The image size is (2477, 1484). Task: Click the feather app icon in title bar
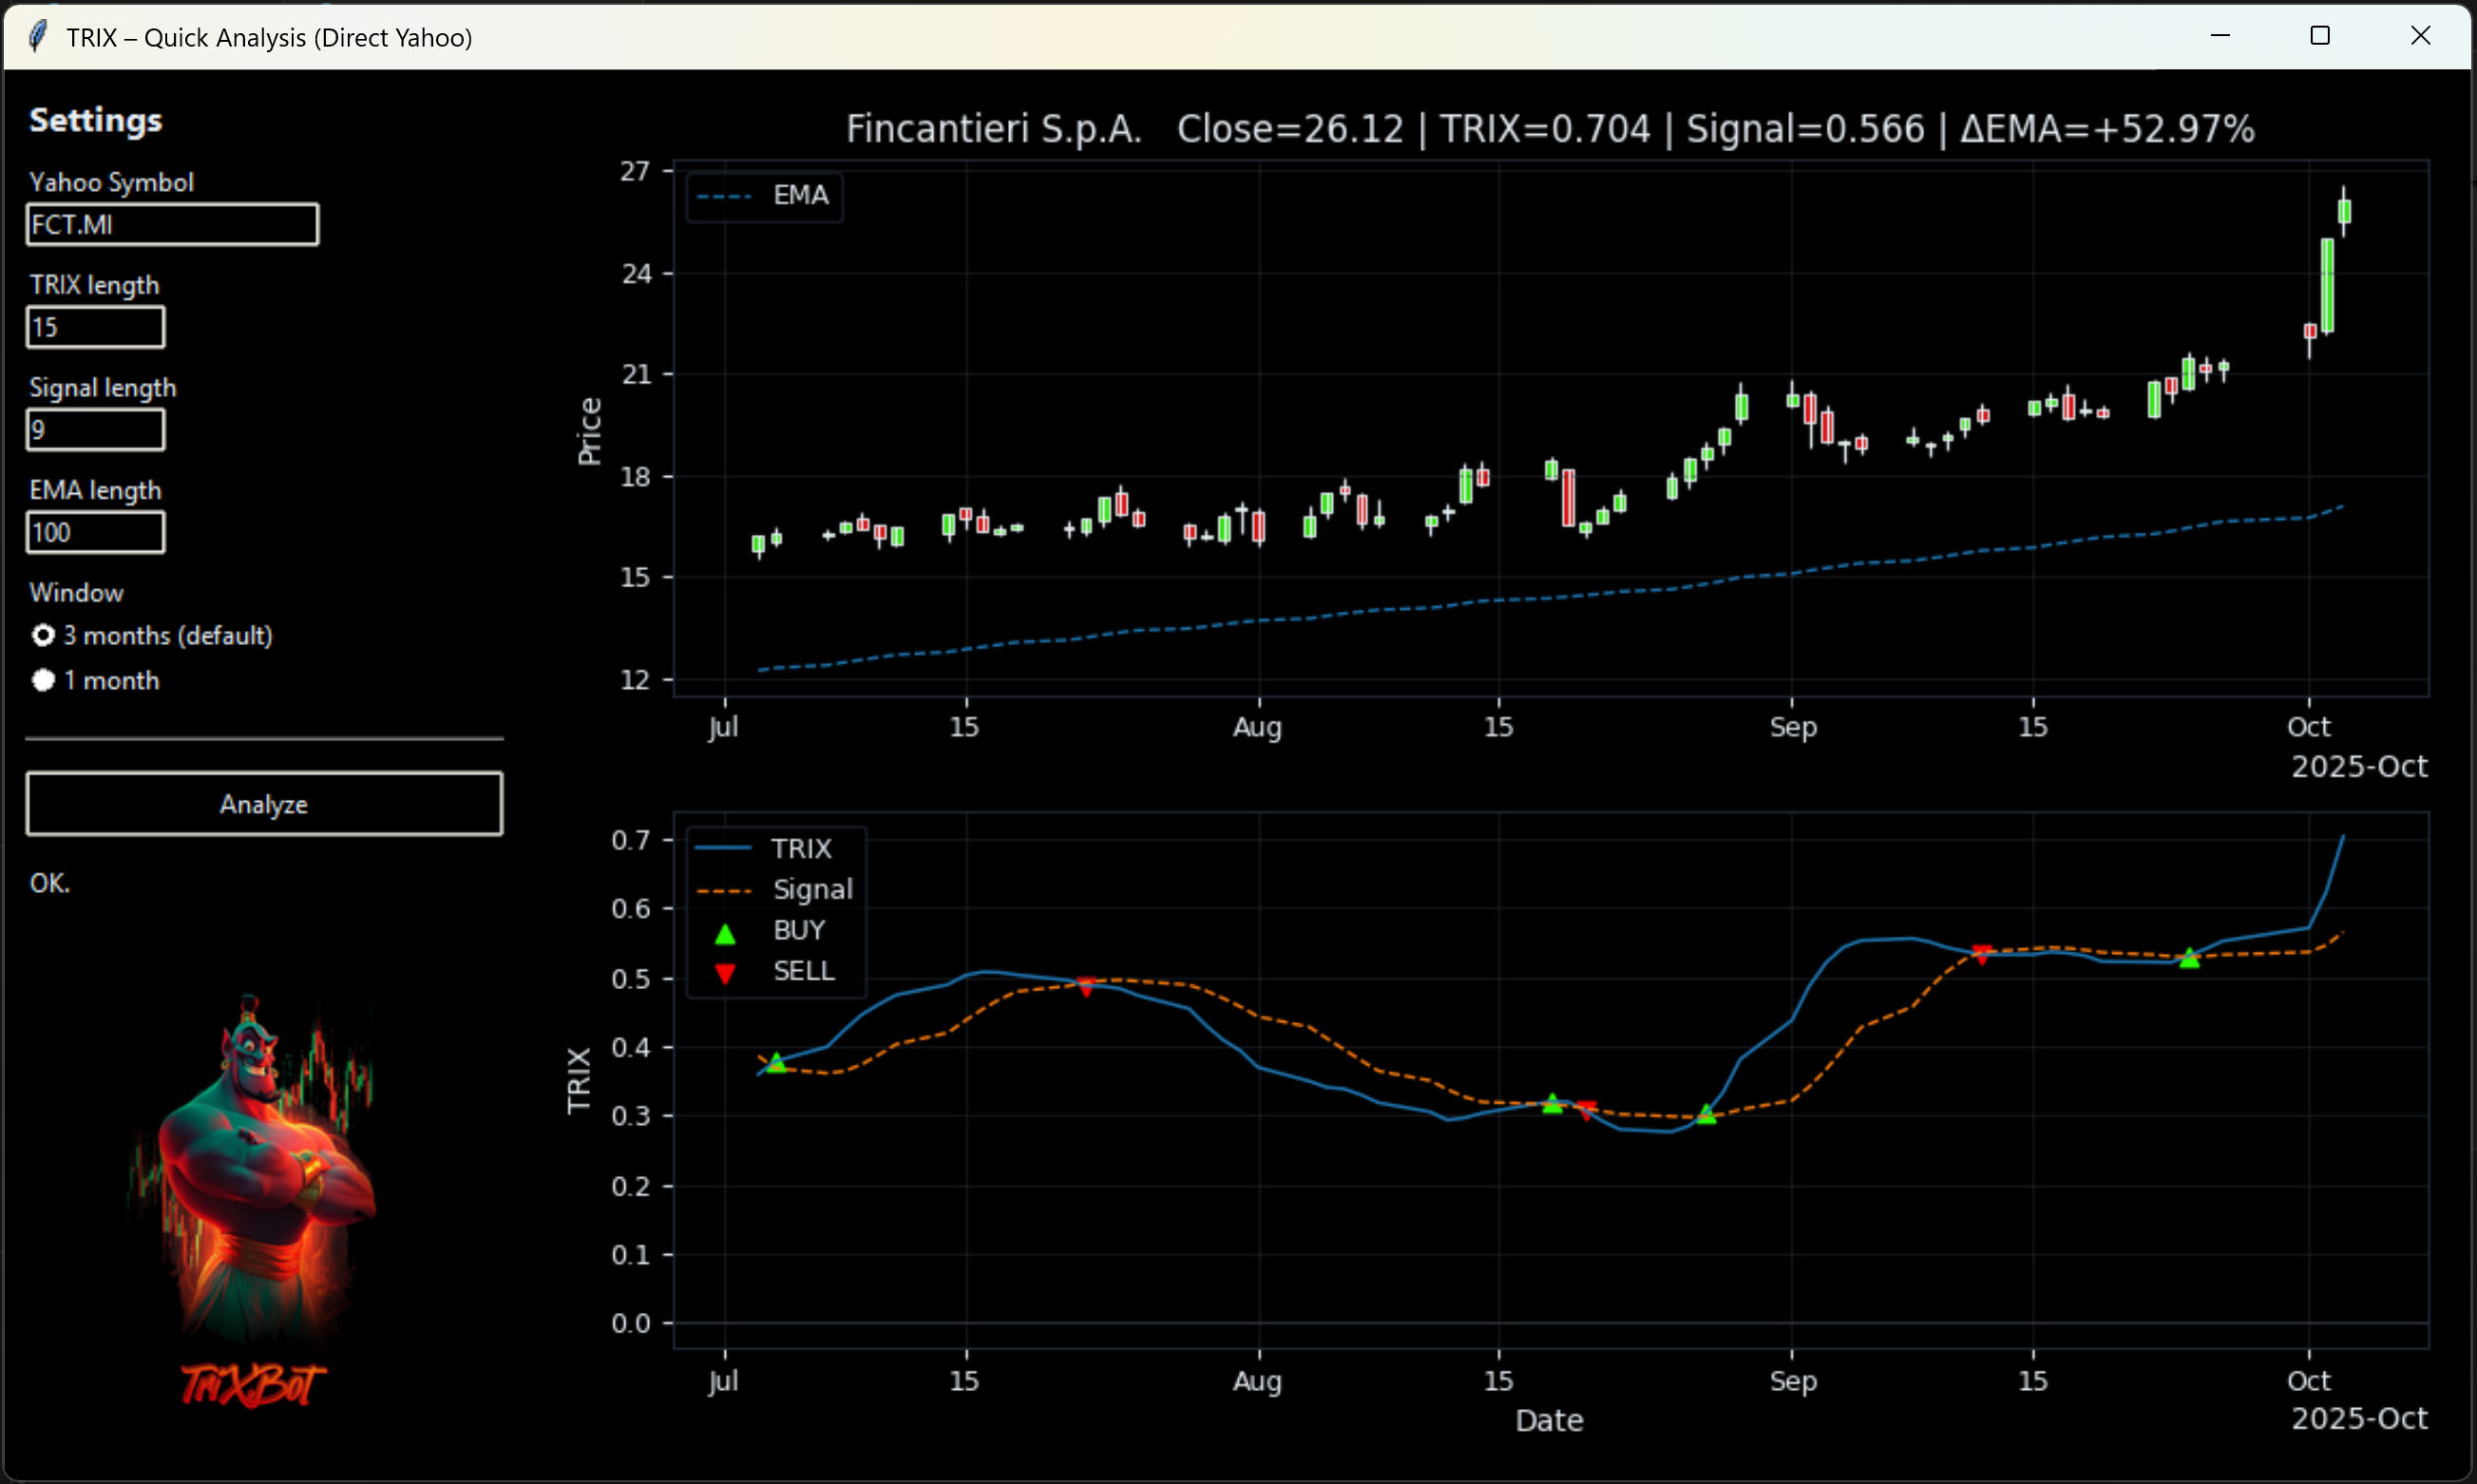pos(38,37)
